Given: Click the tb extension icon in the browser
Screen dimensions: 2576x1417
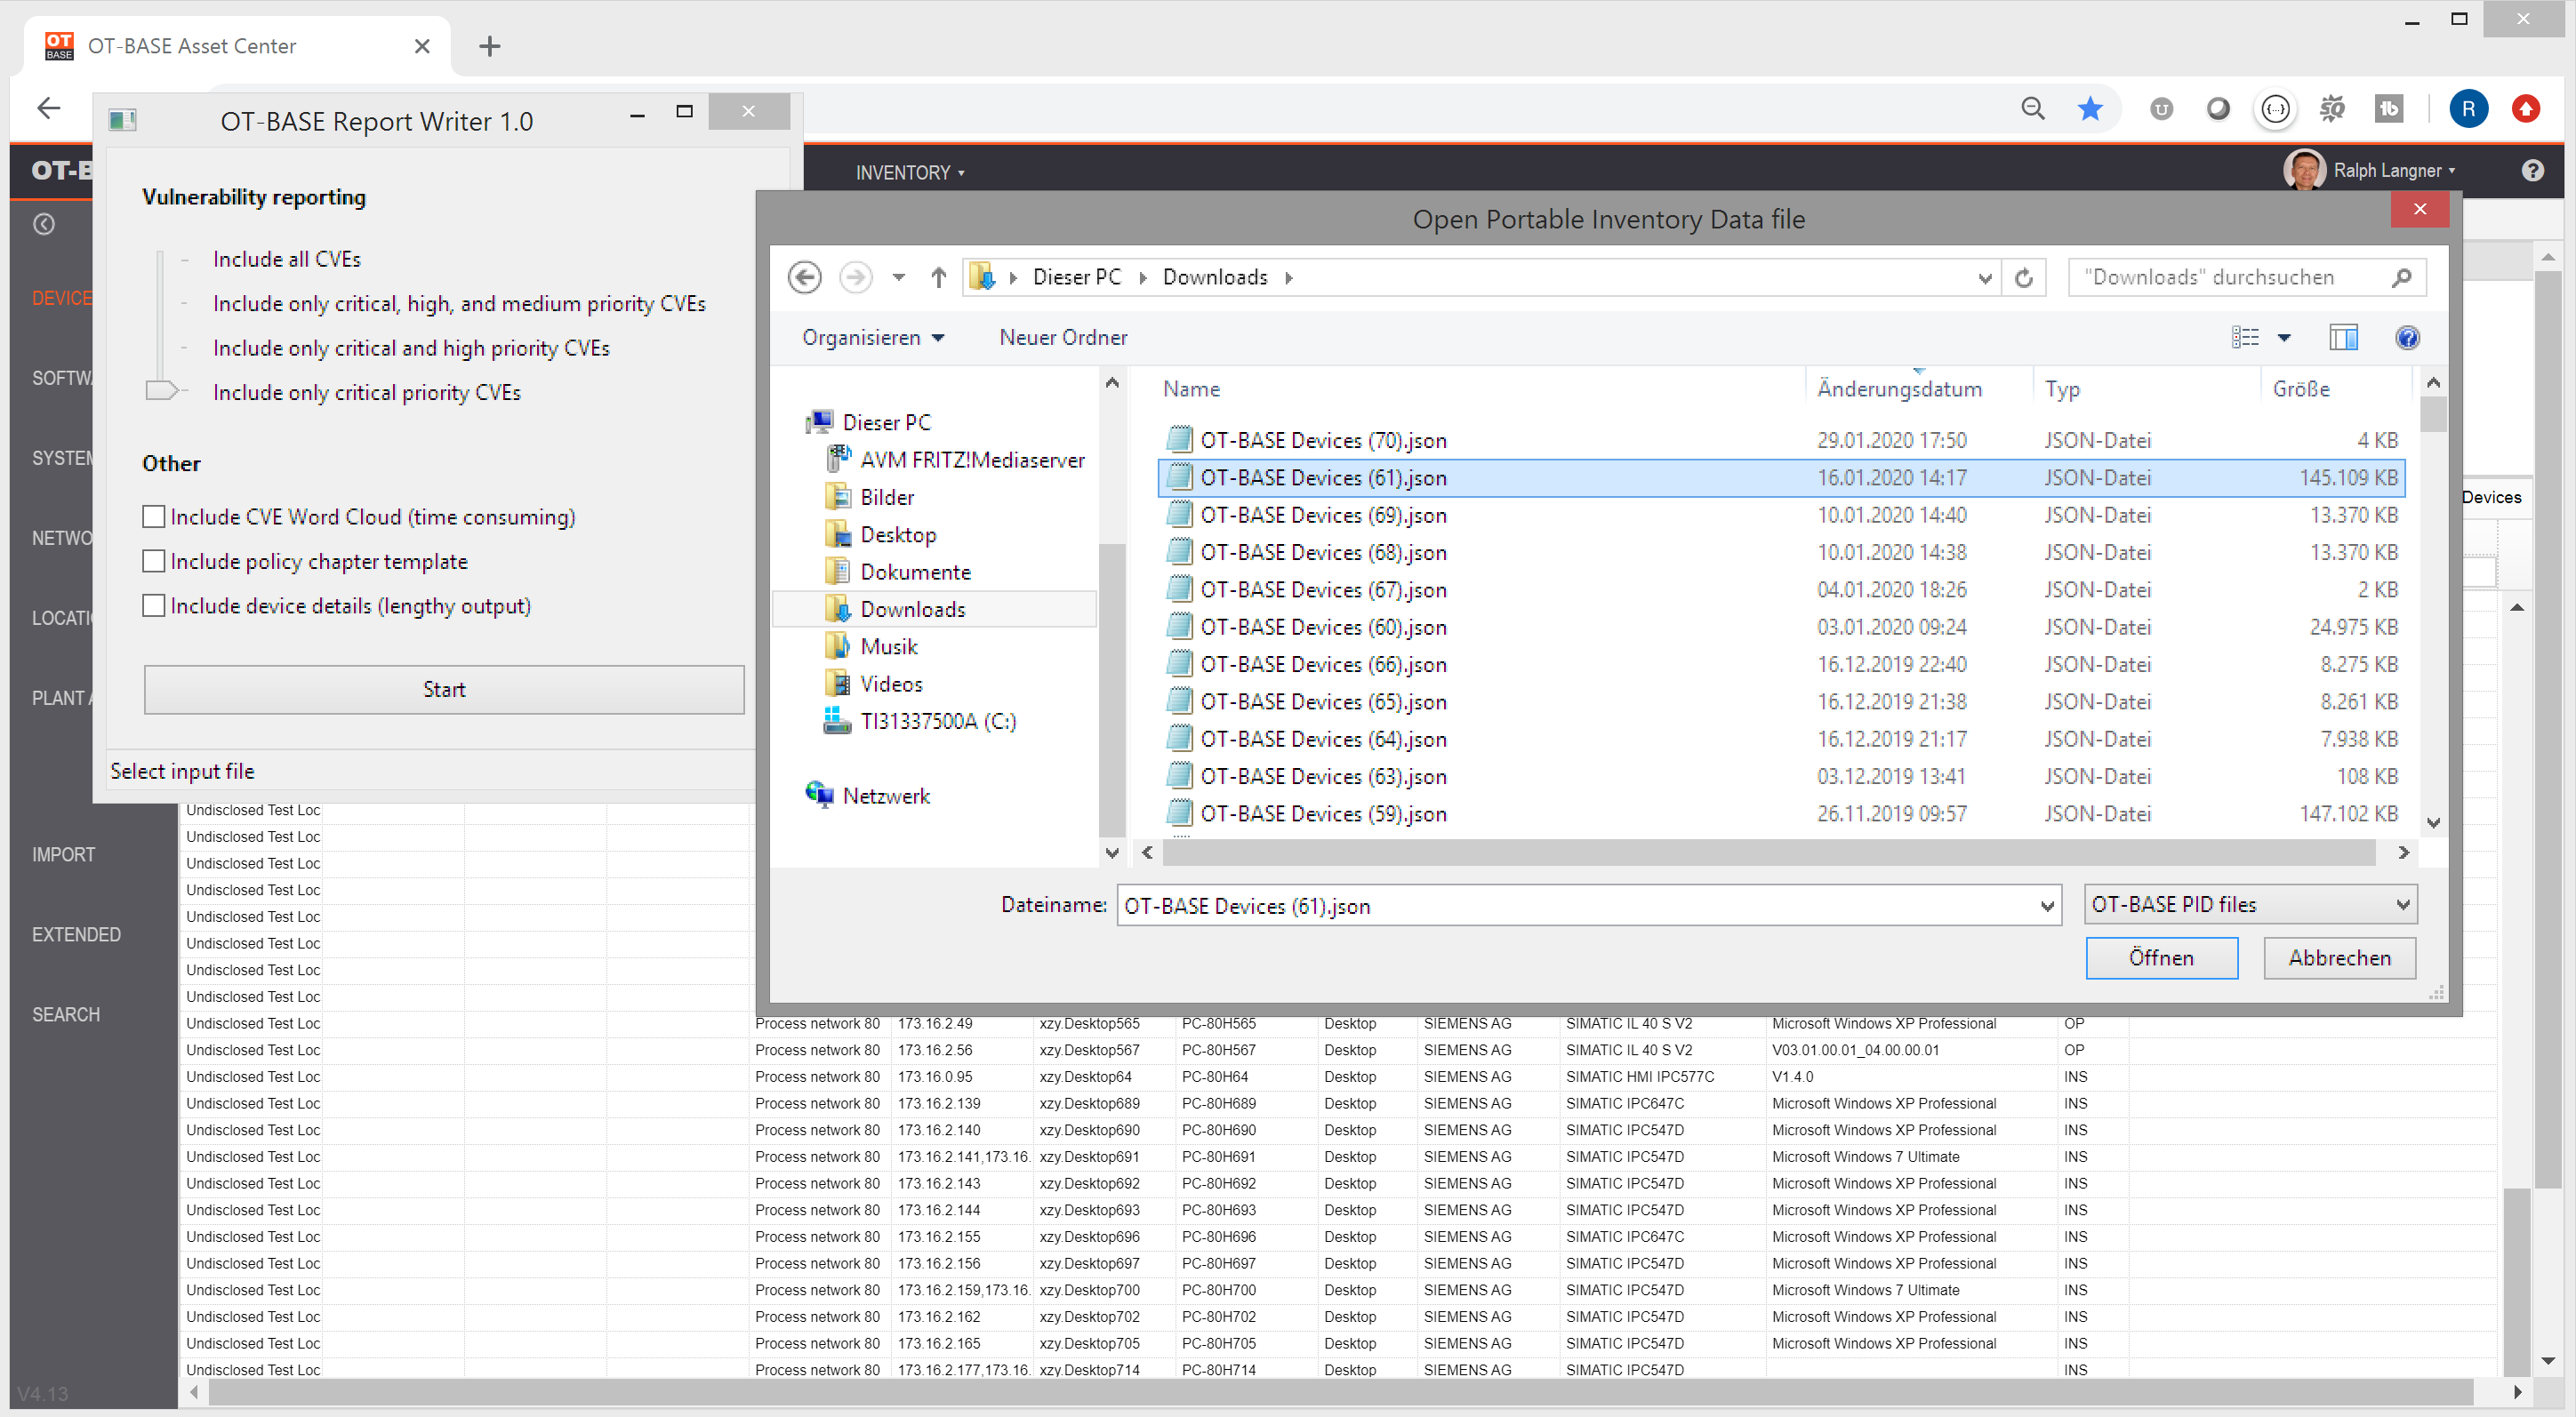Looking at the screenshot, I should tap(2389, 108).
